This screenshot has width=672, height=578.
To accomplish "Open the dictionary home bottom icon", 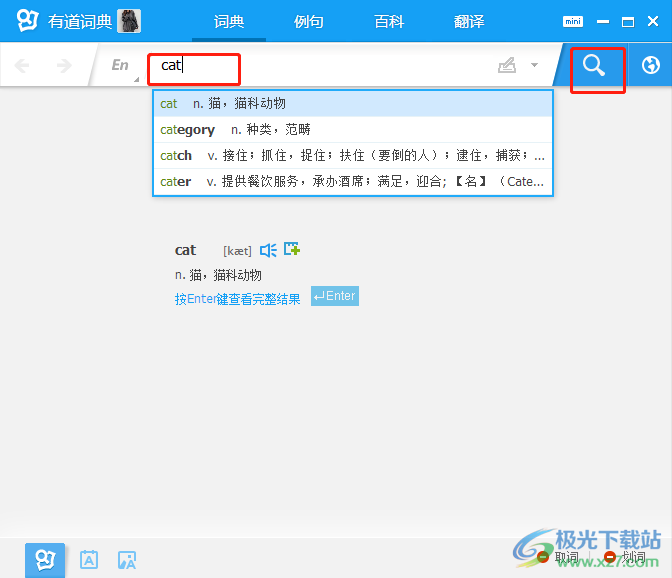I will (x=45, y=560).
